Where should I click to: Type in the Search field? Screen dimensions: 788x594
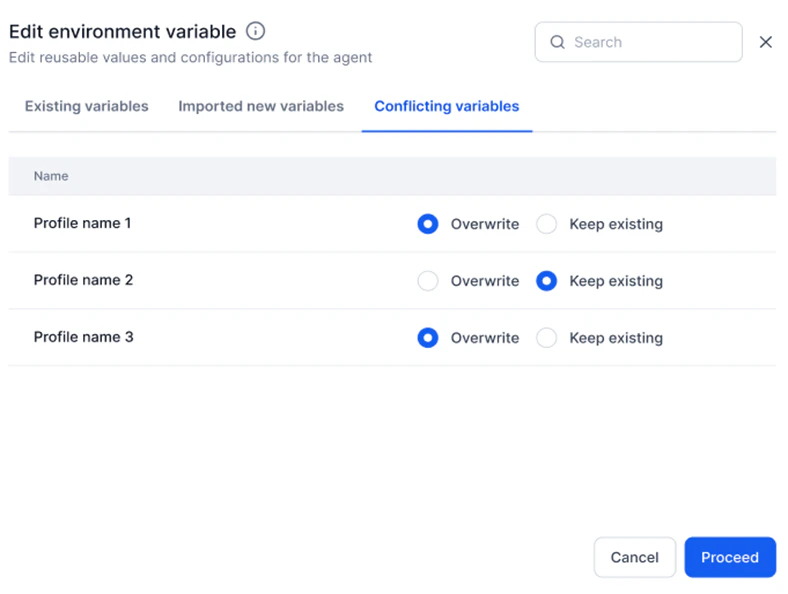(x=650, y=43)
